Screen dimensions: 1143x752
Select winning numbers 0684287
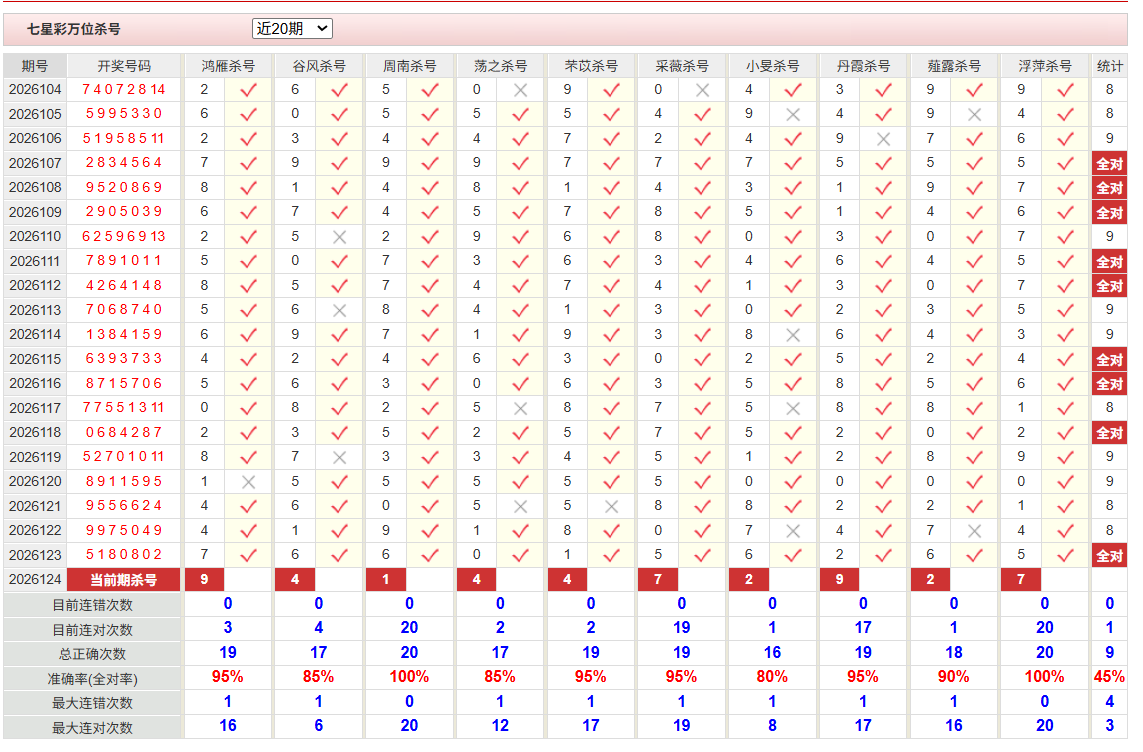tap(124, 432)
